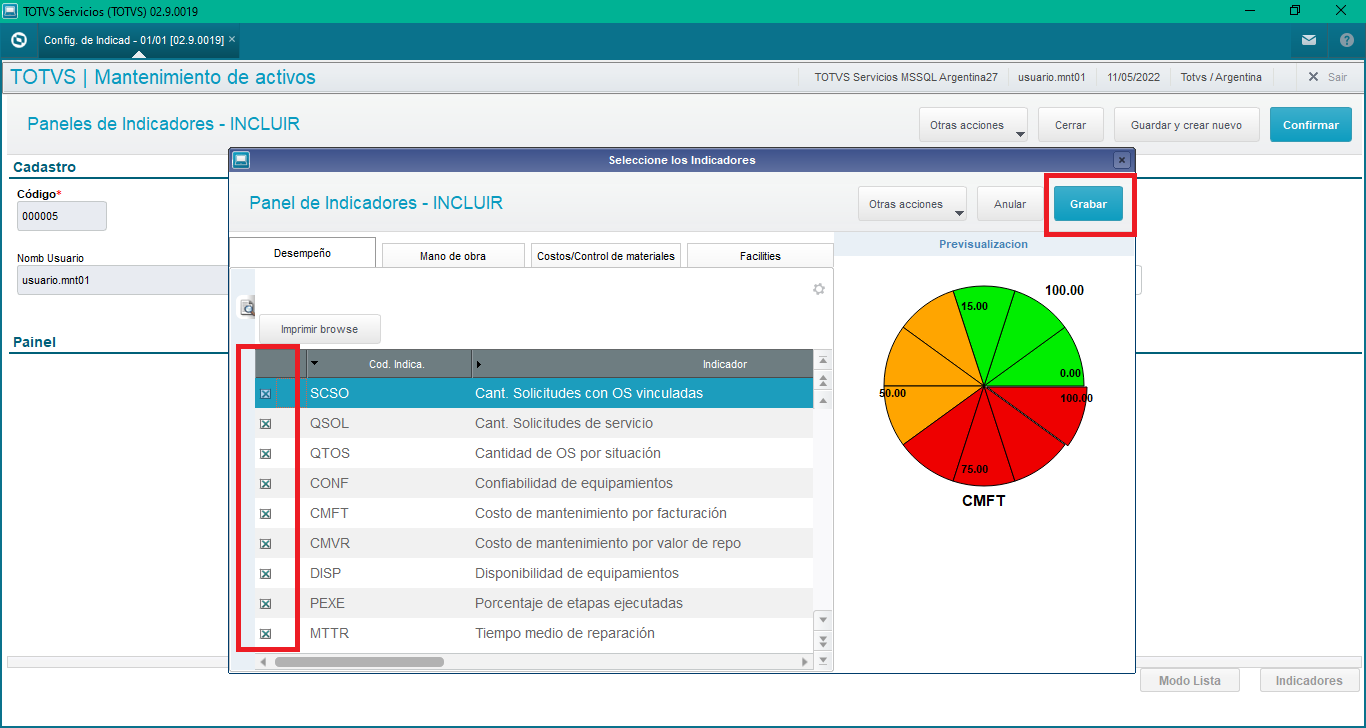The height and width of the screenshot is (728, 1366).
Task: Open the help question mark icon
Action: [x=1347, y=40]
